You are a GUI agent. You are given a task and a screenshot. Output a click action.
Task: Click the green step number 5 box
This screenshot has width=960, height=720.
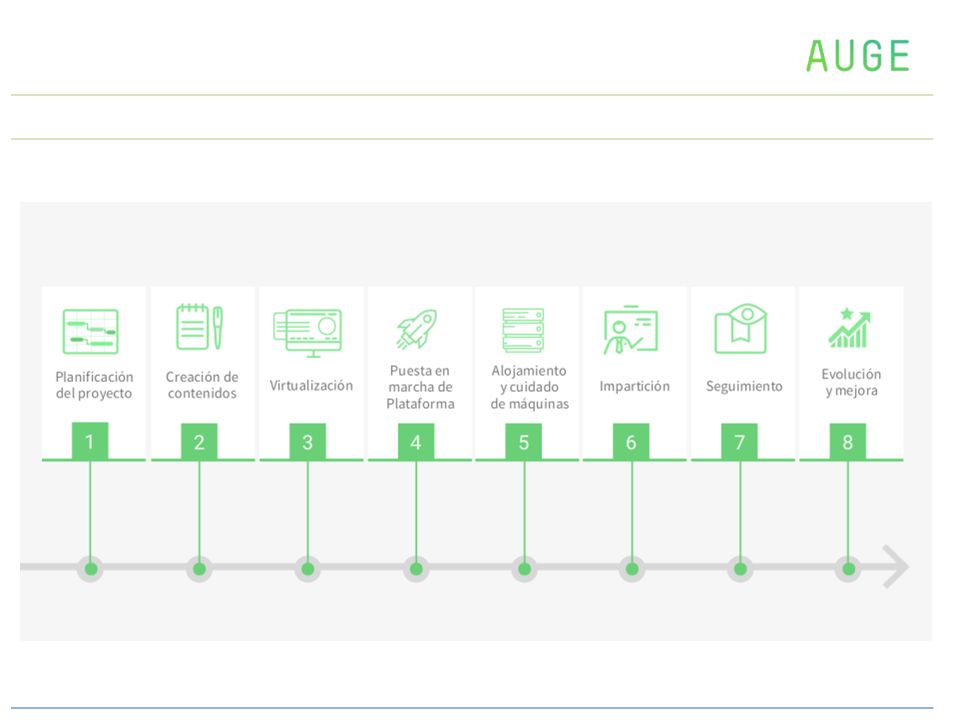click(x=523, y=441)
